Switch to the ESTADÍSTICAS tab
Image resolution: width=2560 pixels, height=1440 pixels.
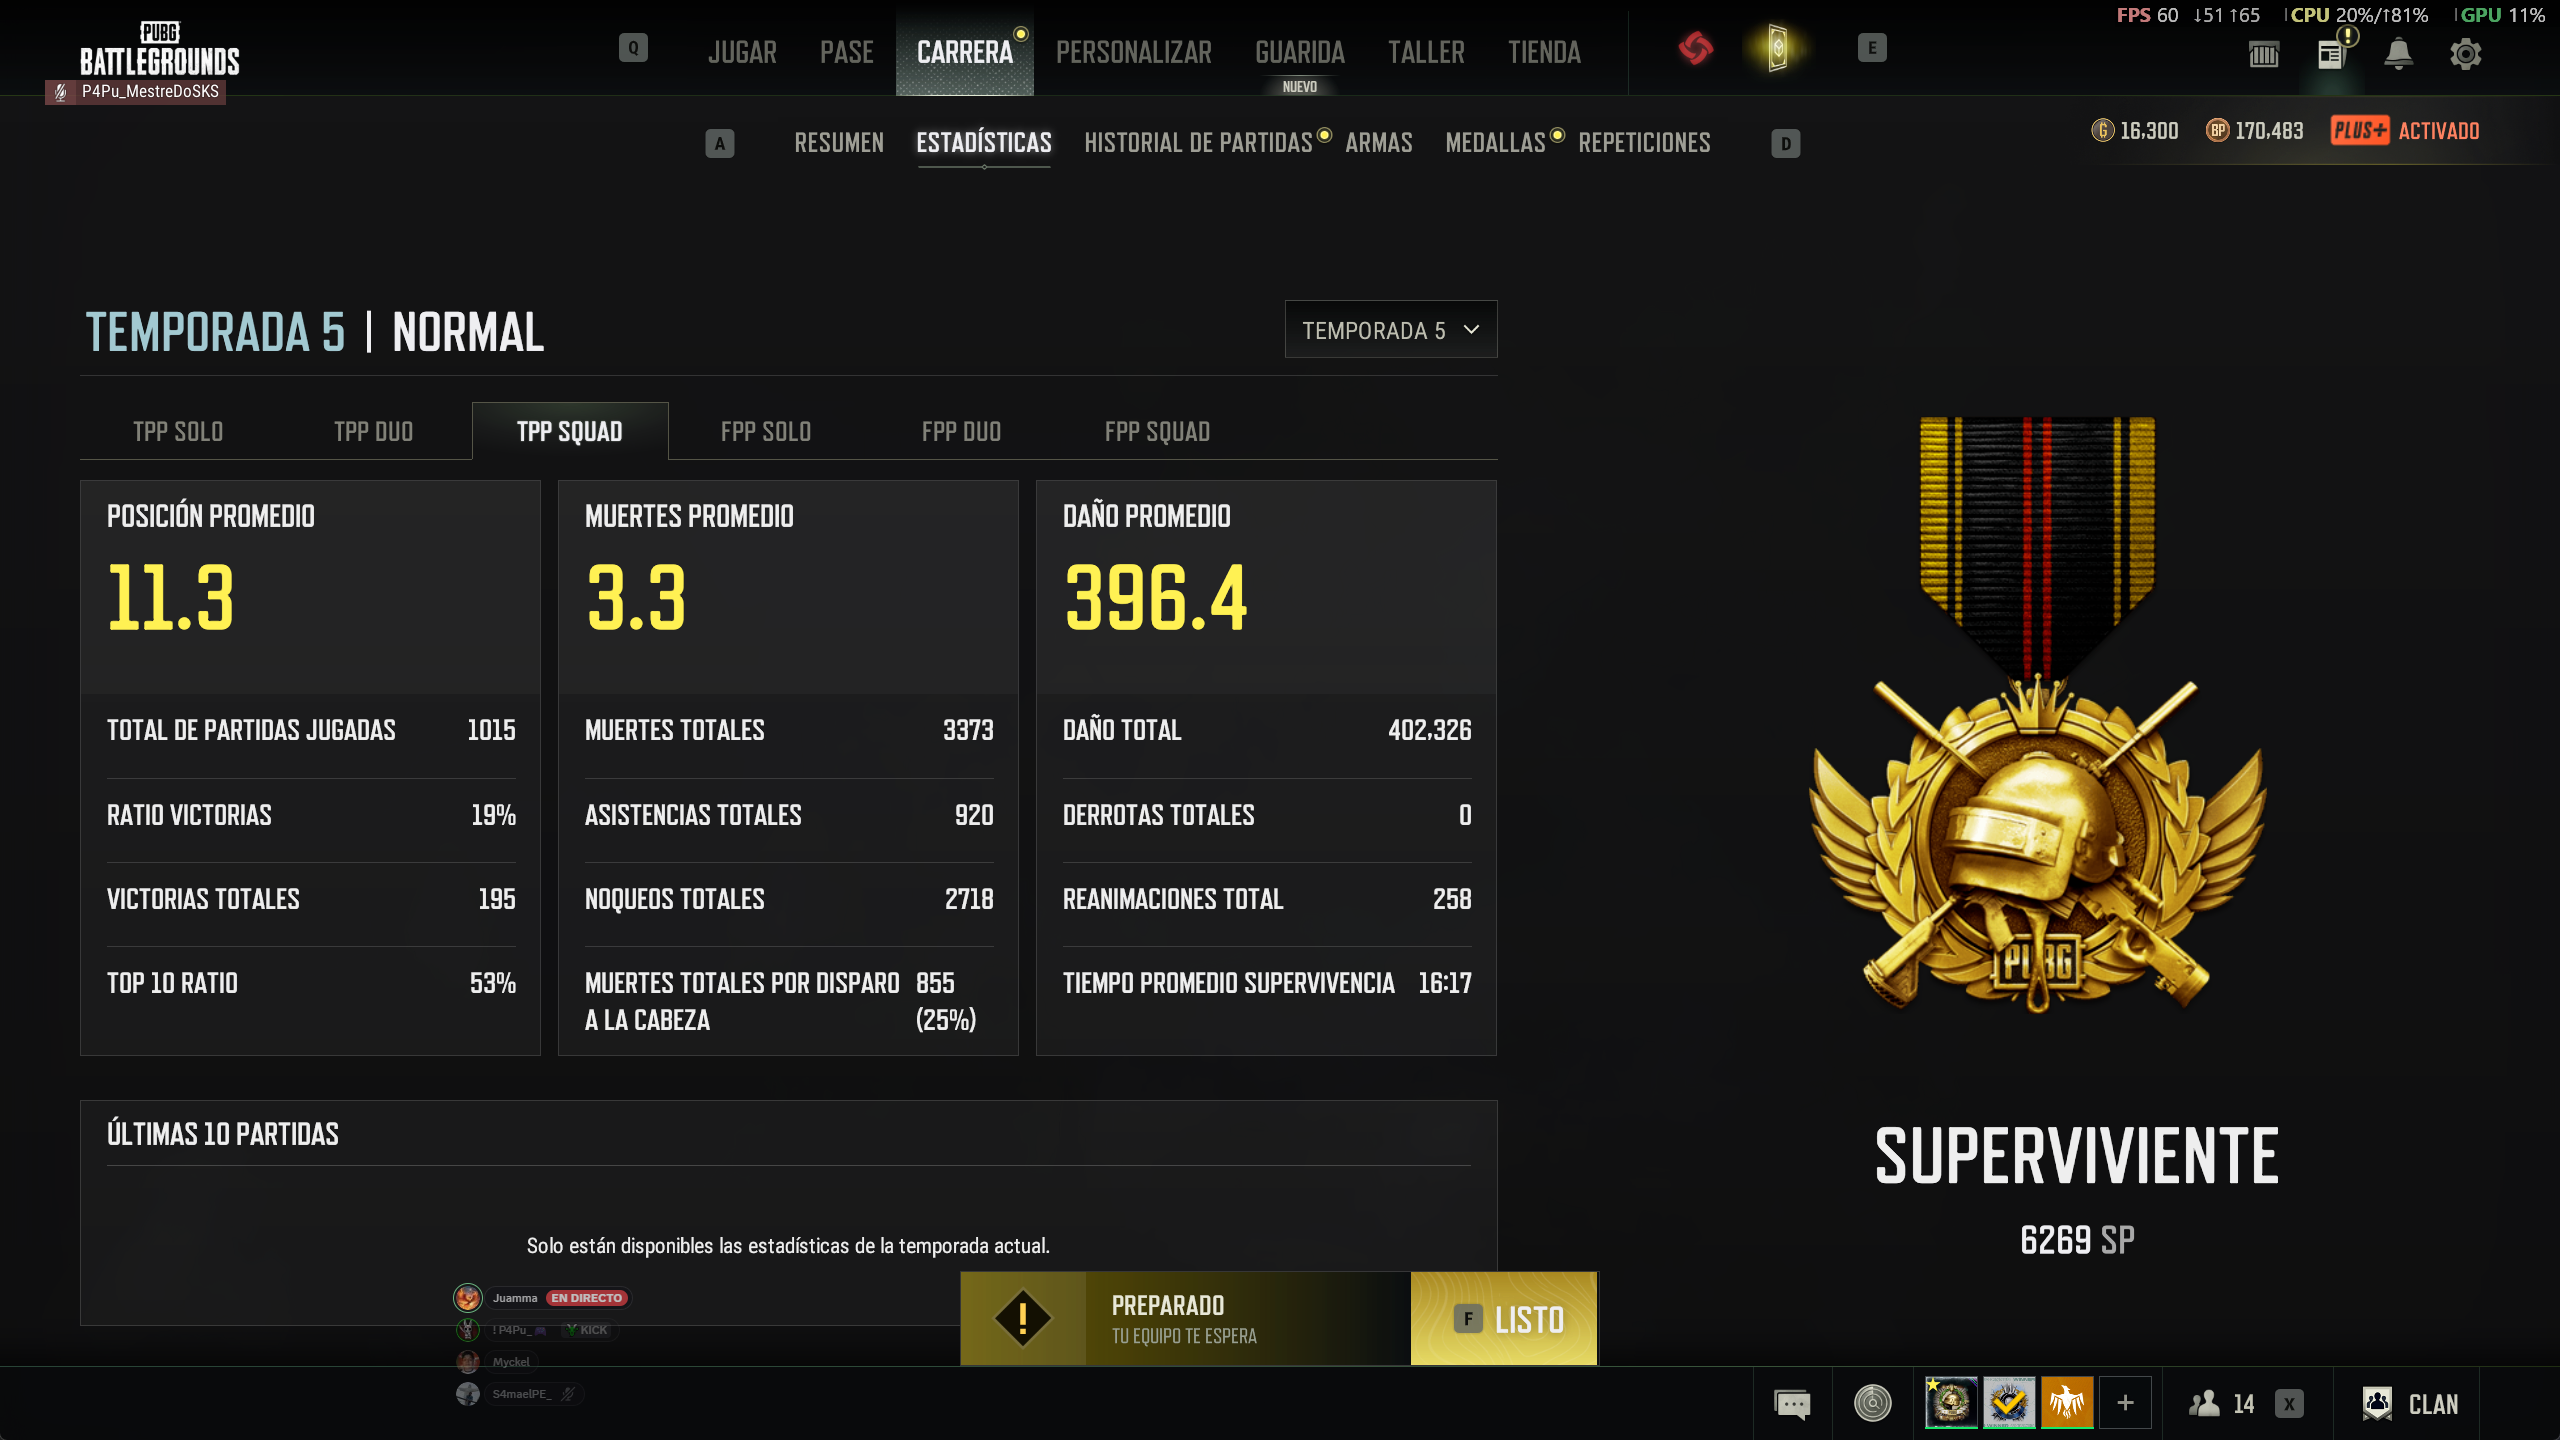984,143
